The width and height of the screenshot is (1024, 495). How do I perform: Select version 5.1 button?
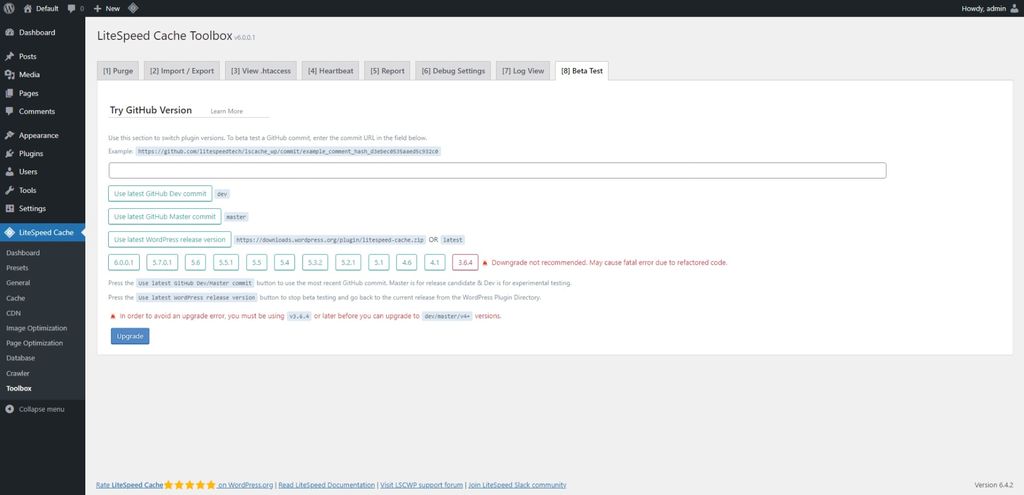(379, 263)
